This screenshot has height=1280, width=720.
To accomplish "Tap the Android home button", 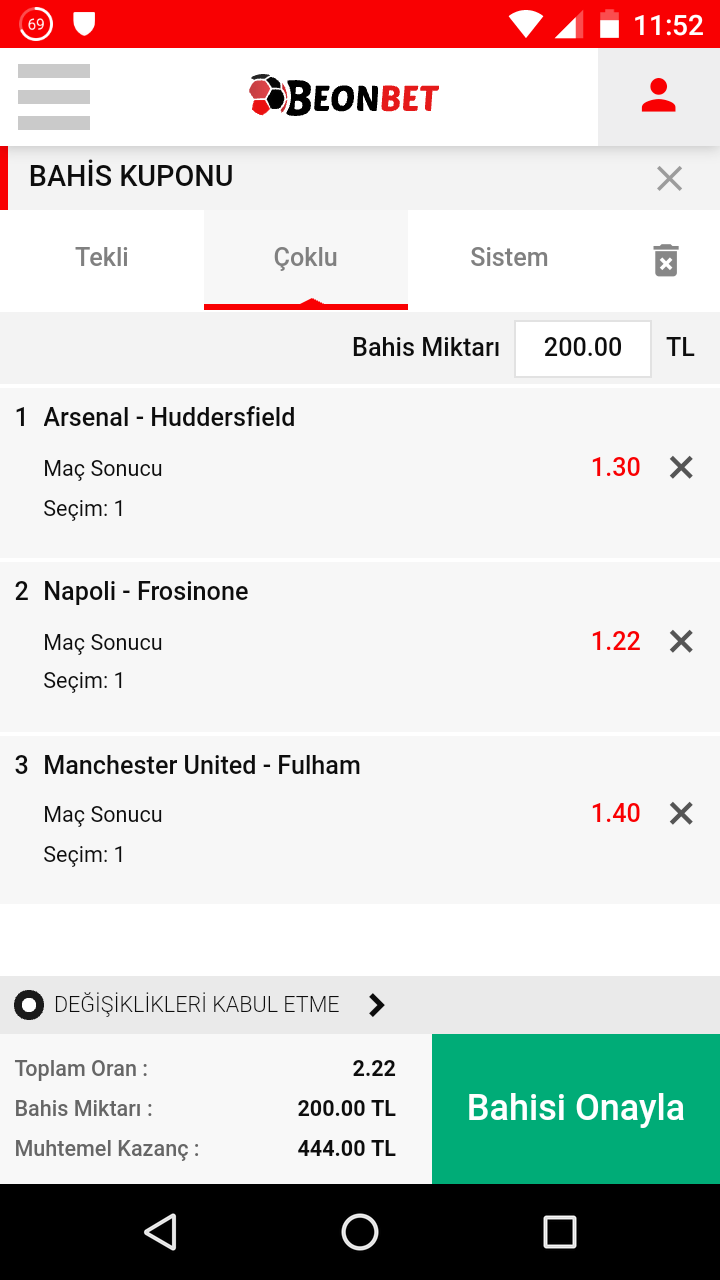I will pyautogui.click(x=360, y=1232).
